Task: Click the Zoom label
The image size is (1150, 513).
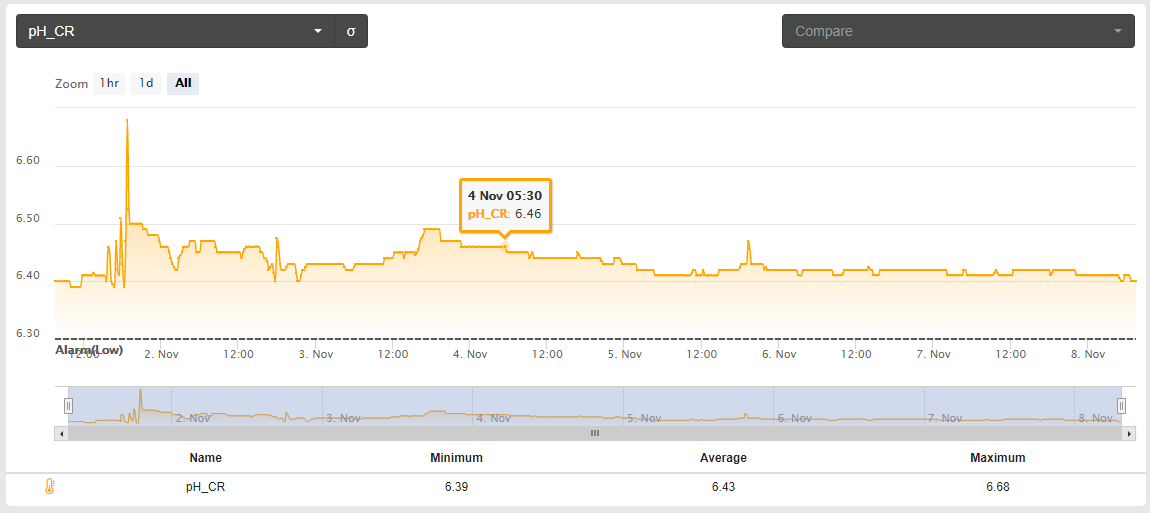Action: point(71,84)
